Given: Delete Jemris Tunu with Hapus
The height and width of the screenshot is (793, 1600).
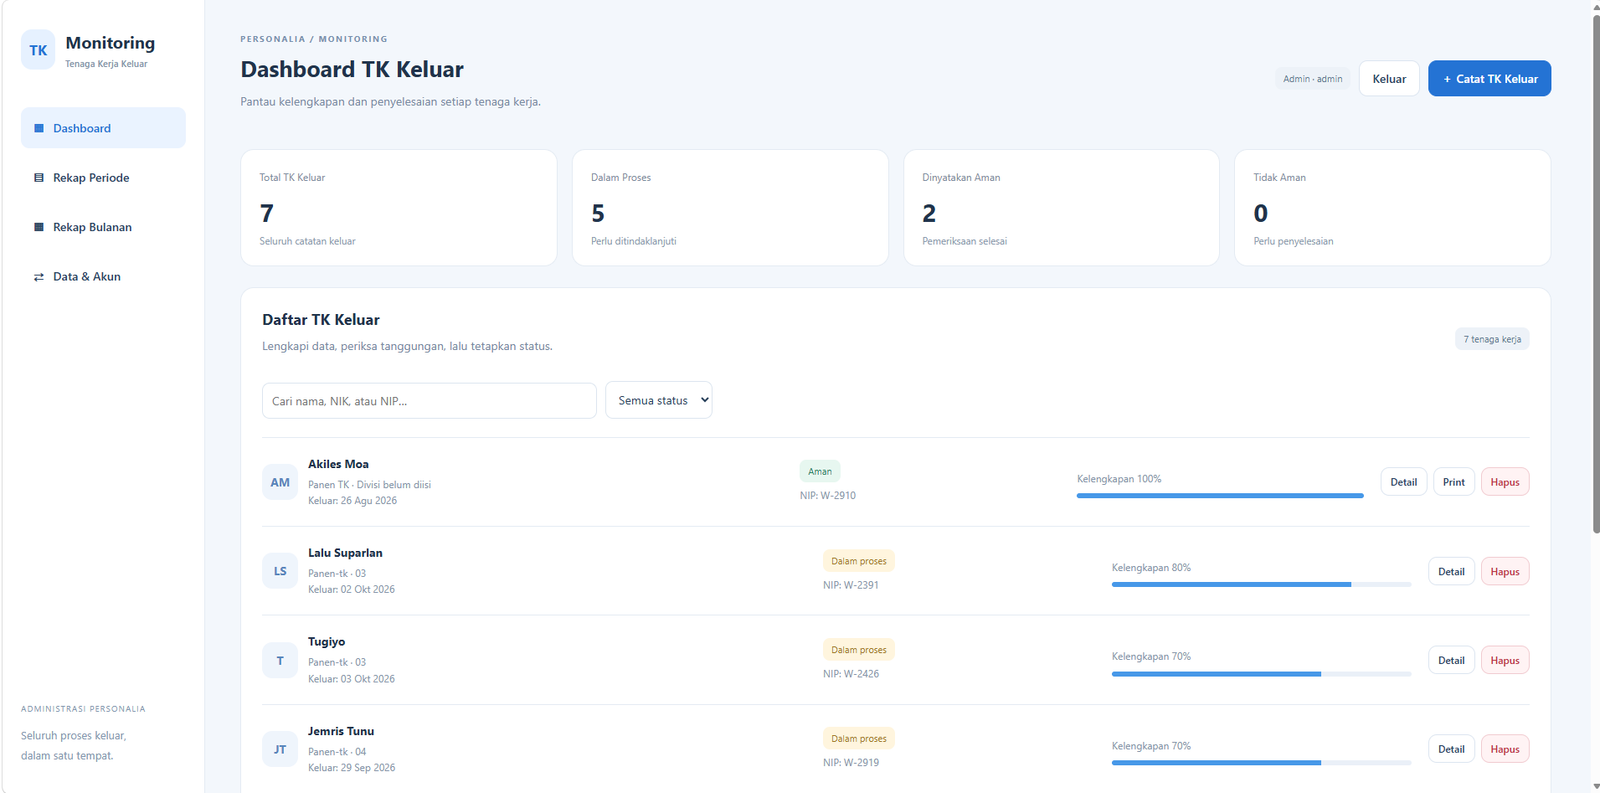Looking at the screenshot, I should (1505, 749).
